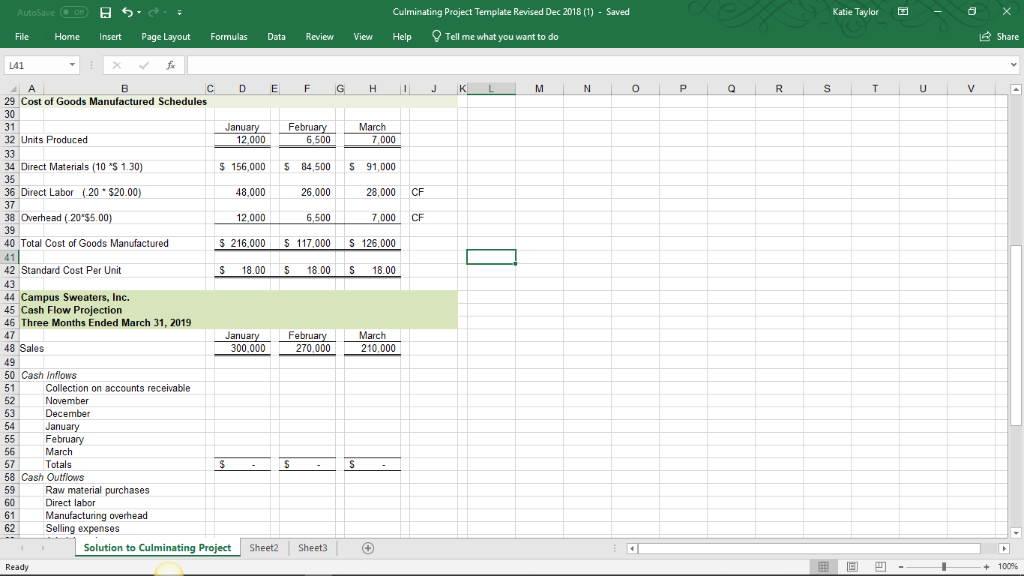Select the Standard Cost Per Unit label
Image resolution: width=1024 pixels, height=576 pixels.
click(x=71, y=270)
